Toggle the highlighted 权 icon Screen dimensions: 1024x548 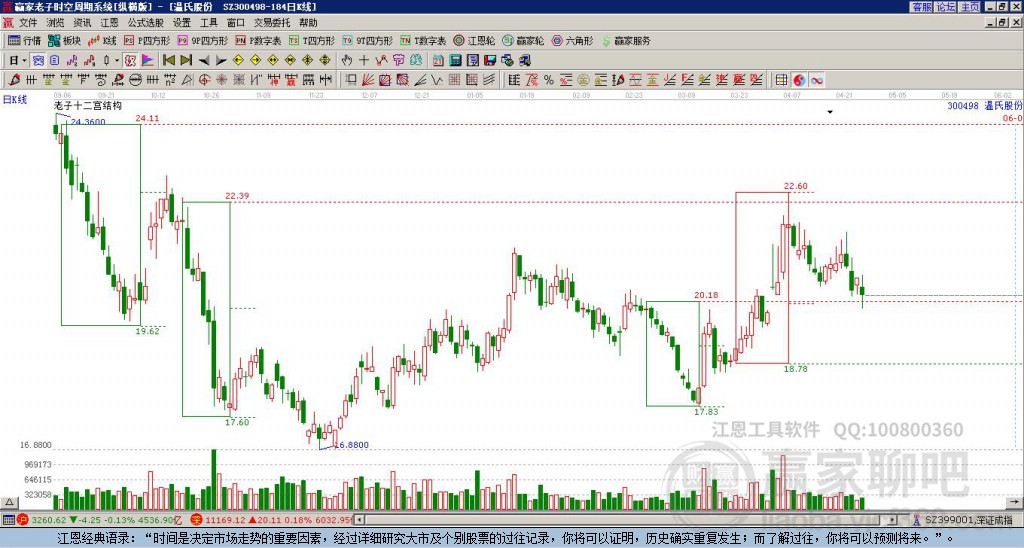(131, 60)
